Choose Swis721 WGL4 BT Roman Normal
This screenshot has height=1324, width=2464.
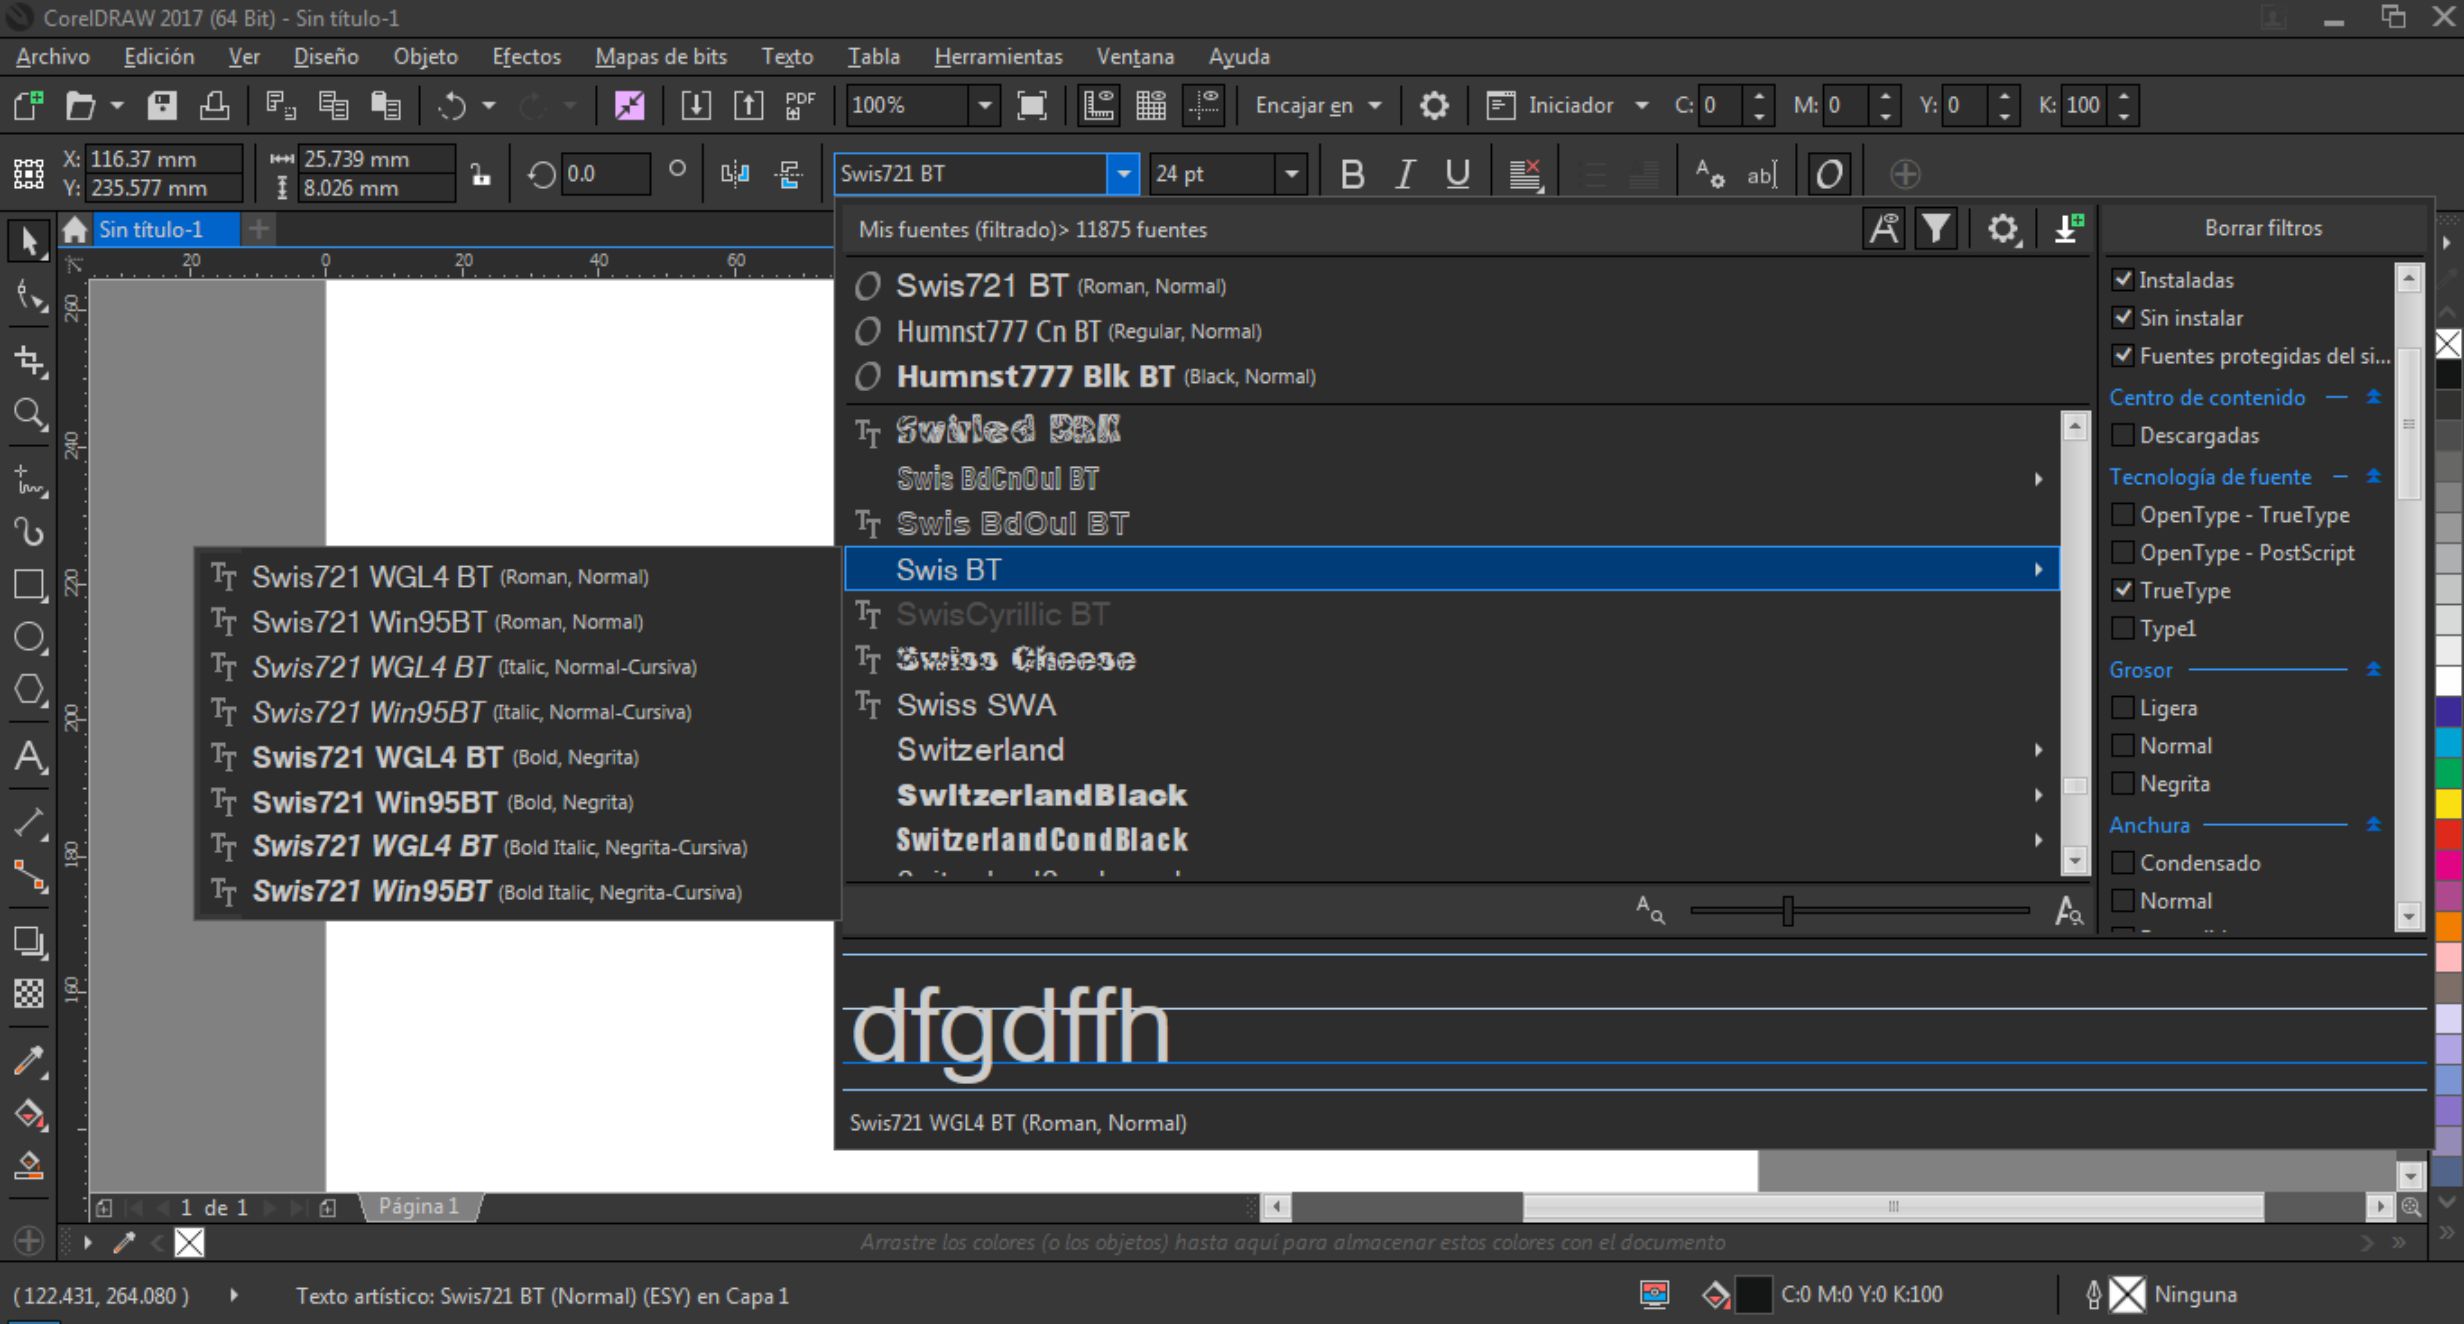click(x=516, y=577)
